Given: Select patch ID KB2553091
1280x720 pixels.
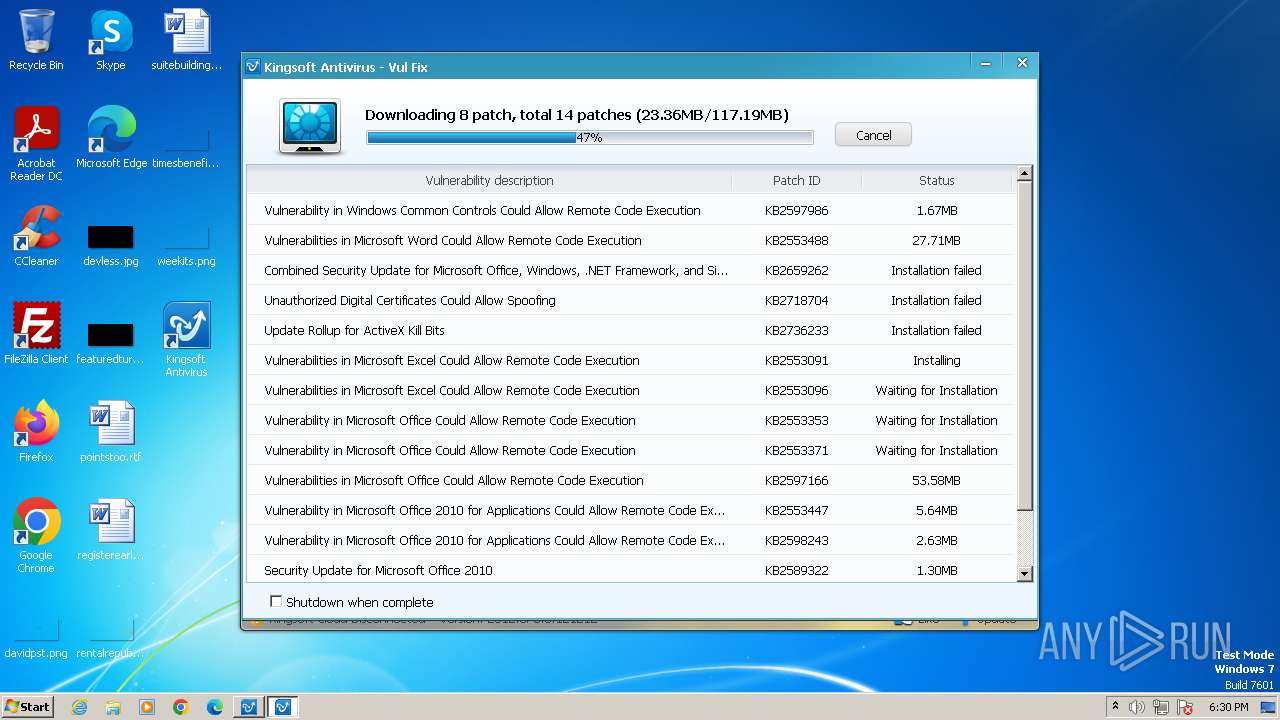Looking at the screenshot, I should [x=796, y=360].
